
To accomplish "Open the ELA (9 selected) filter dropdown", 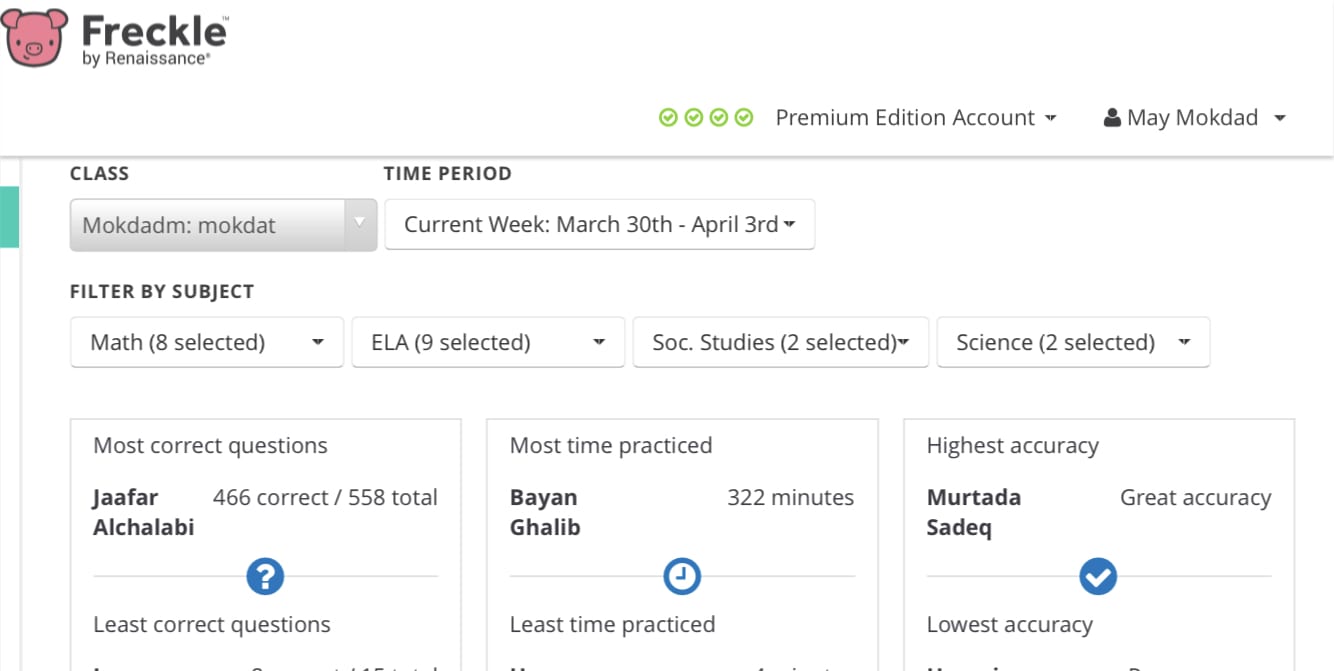I will pyautogui.click(x=487, y=342).
